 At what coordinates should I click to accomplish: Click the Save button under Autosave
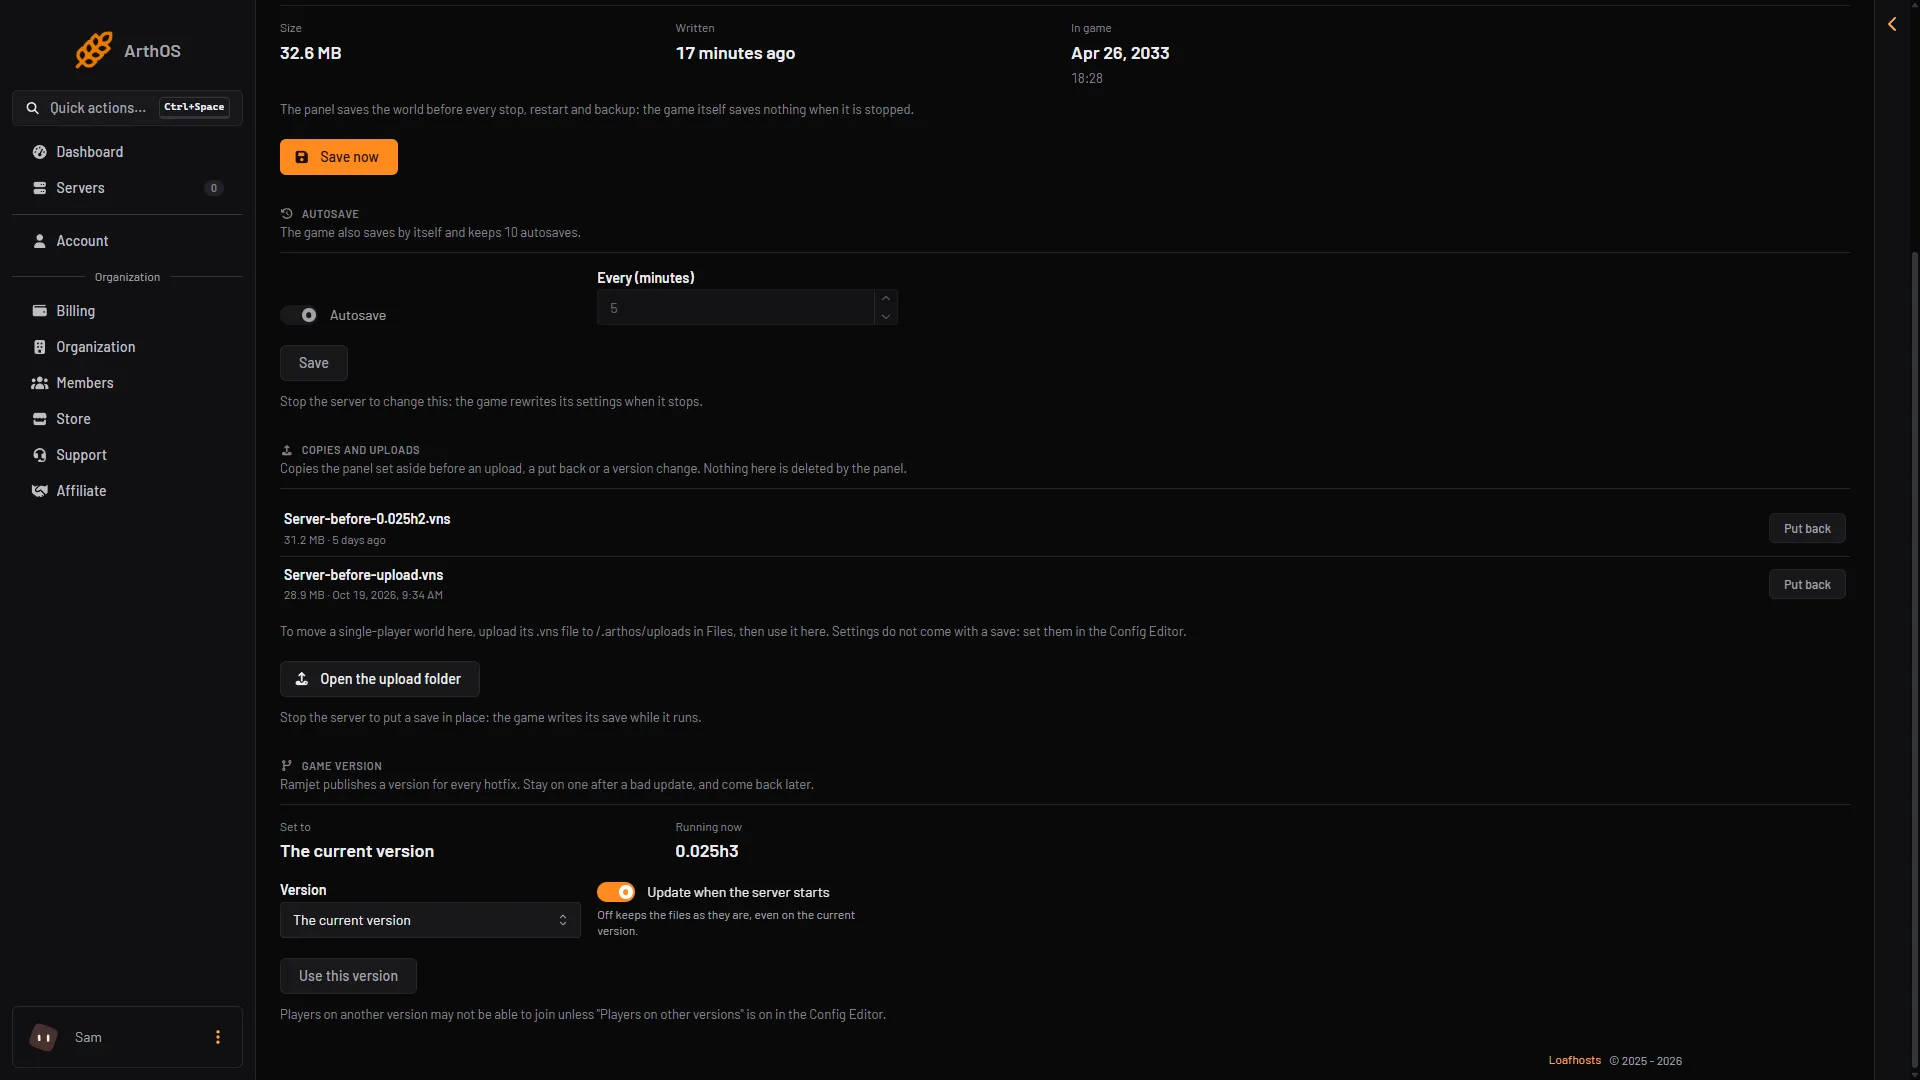click(x=314, y=363)
